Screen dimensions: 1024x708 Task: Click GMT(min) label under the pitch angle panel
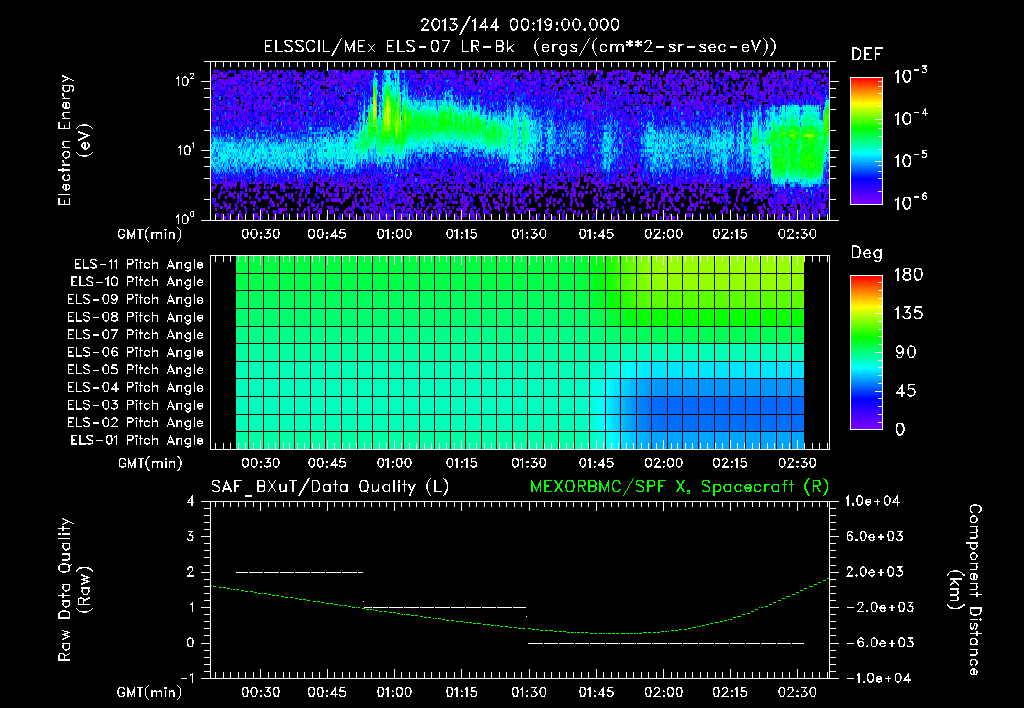150,464
